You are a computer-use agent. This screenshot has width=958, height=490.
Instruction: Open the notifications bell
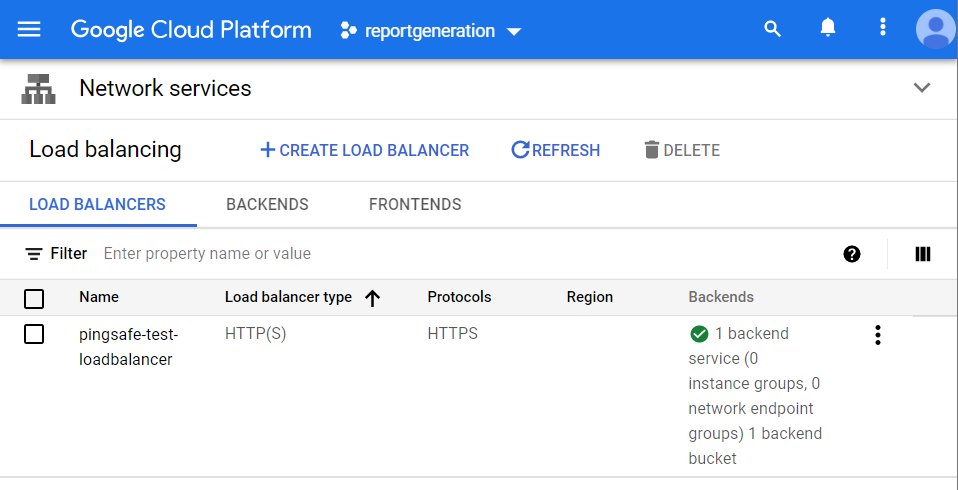coord(828,29)
